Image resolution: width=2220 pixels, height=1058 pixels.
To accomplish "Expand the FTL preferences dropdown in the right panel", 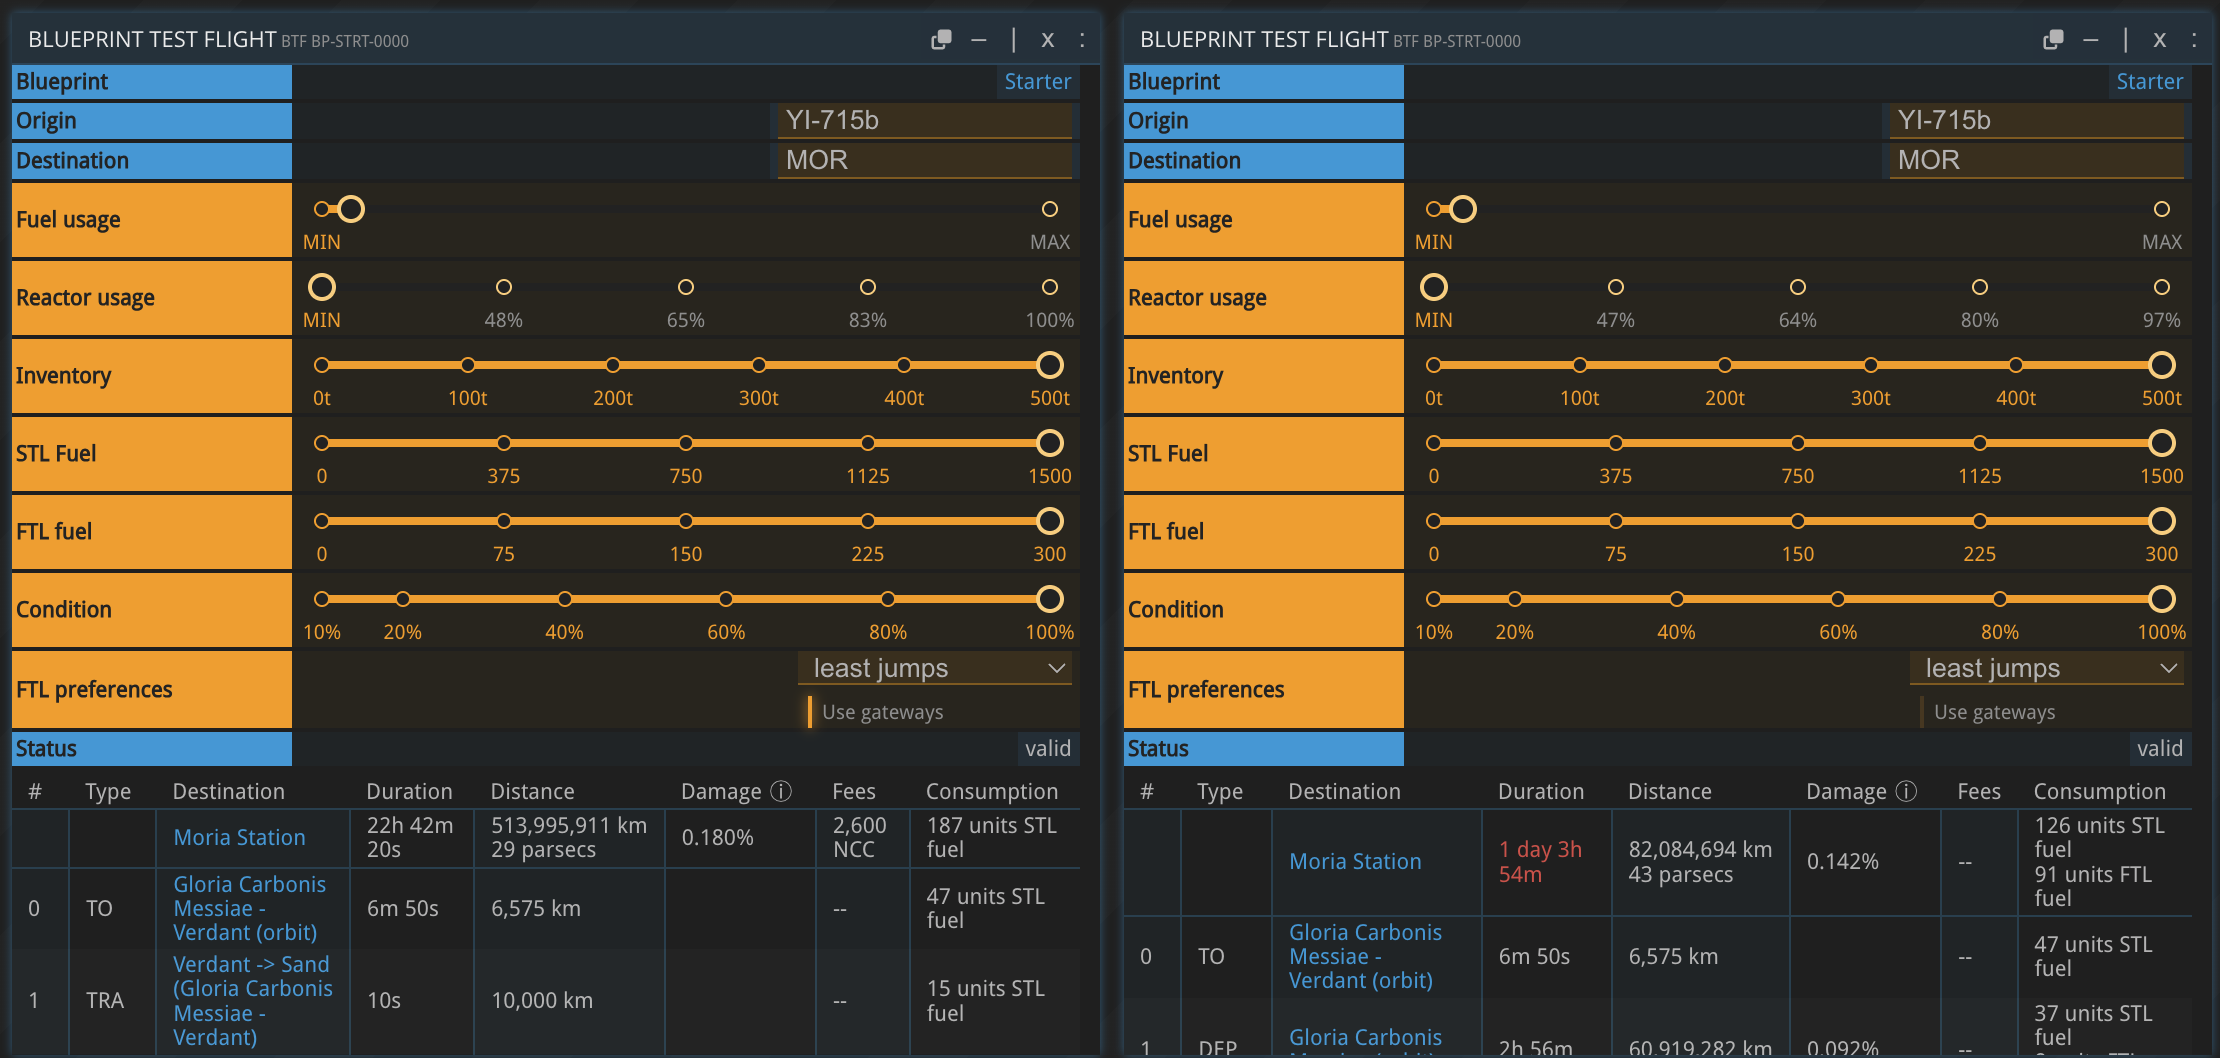I will coord(2047,668).
